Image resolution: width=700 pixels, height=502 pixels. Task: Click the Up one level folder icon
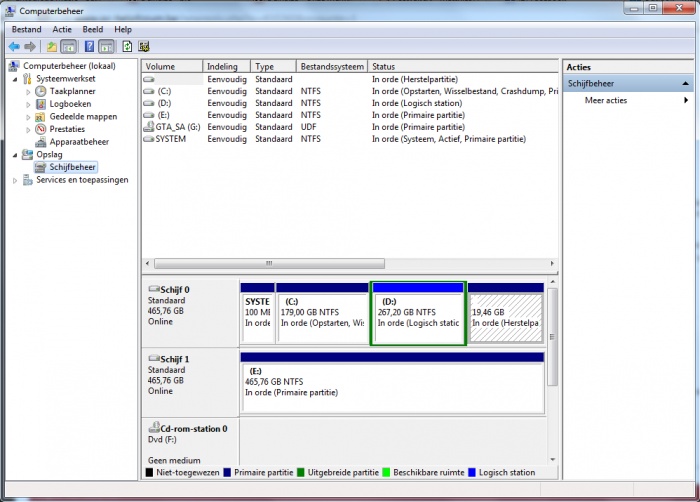click(51, 46)
